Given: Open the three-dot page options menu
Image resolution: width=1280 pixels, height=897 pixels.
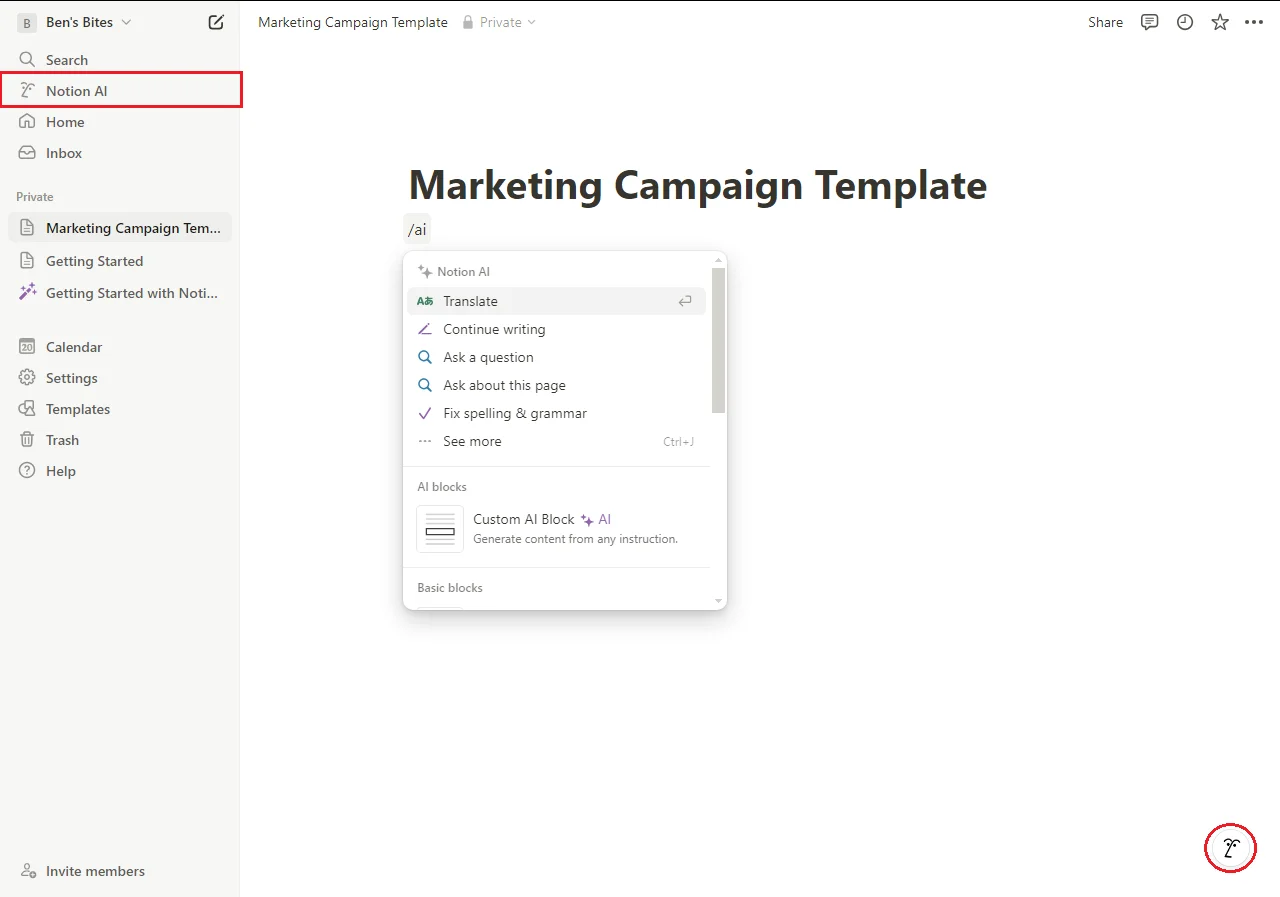Looking at the screenshot, I should (x=1254, y=22).
